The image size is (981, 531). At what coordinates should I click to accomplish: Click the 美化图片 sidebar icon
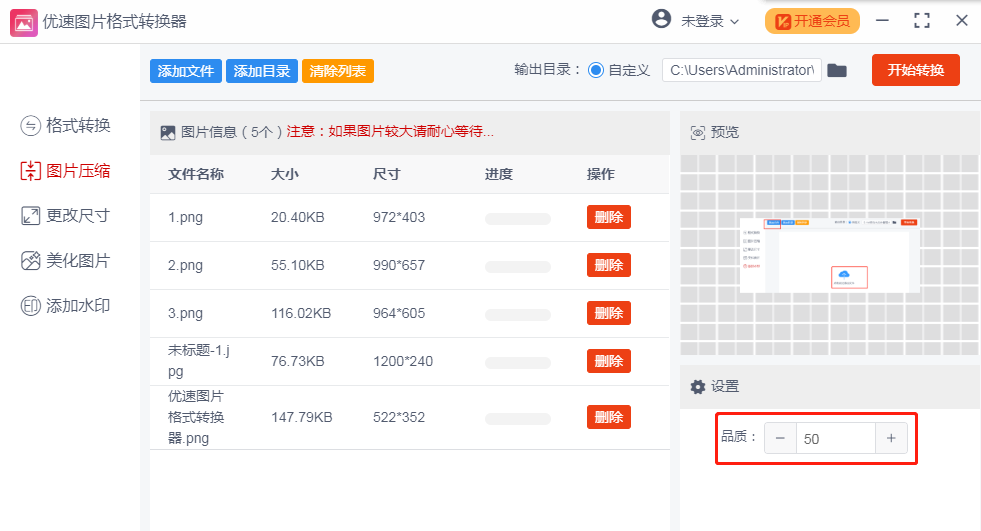pyautogui.click(x=30, y=261)
